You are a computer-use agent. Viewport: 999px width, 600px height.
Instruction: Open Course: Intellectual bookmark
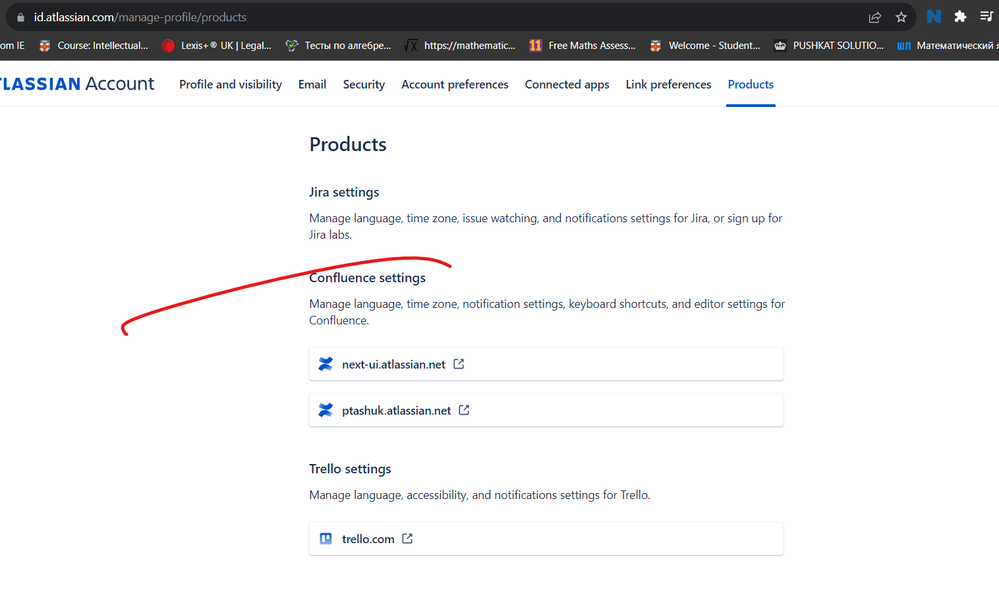click(94, 45)
